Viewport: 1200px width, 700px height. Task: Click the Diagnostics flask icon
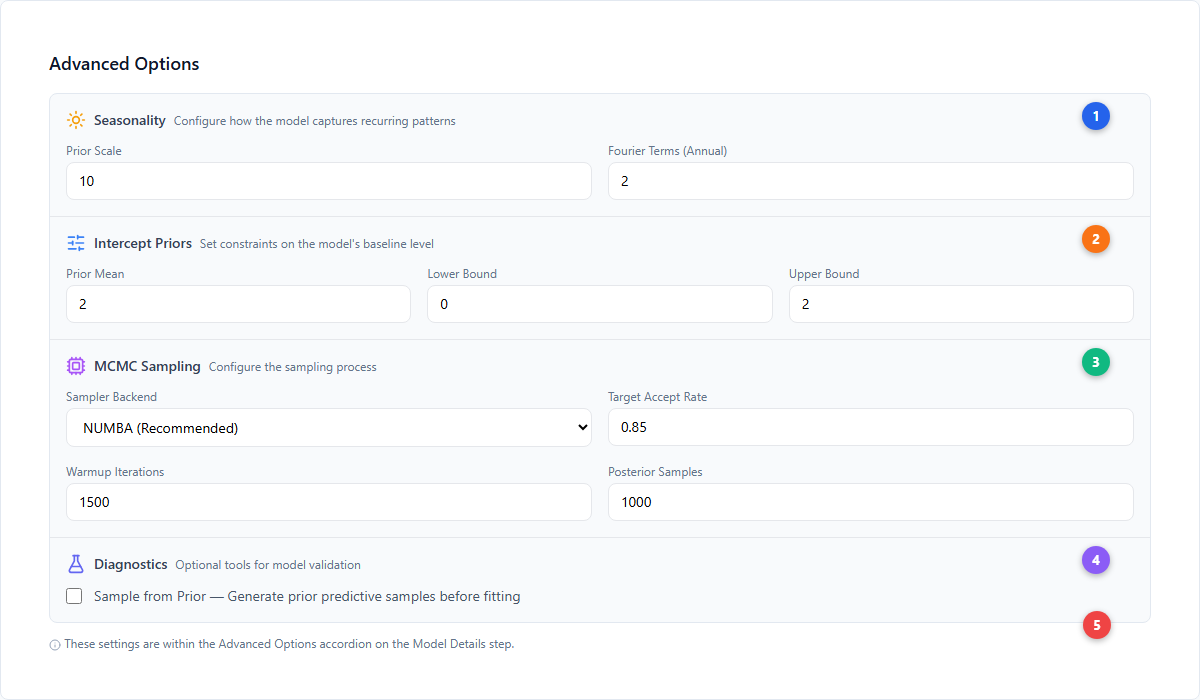76,564
